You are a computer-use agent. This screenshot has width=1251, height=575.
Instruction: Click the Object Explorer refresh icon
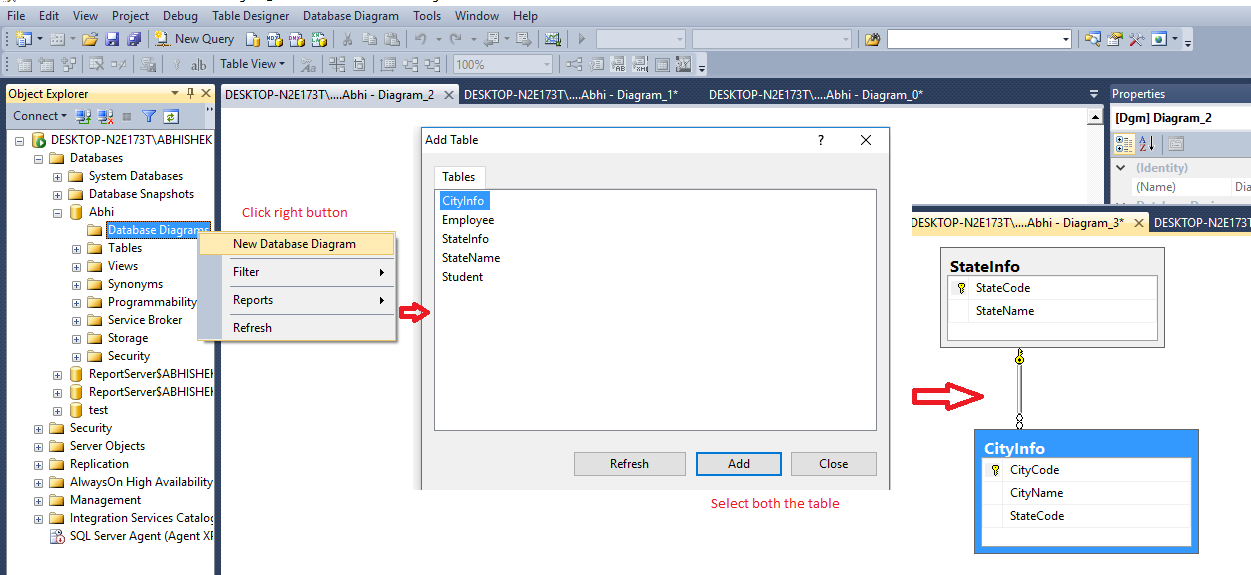click(x=170, y=116)
